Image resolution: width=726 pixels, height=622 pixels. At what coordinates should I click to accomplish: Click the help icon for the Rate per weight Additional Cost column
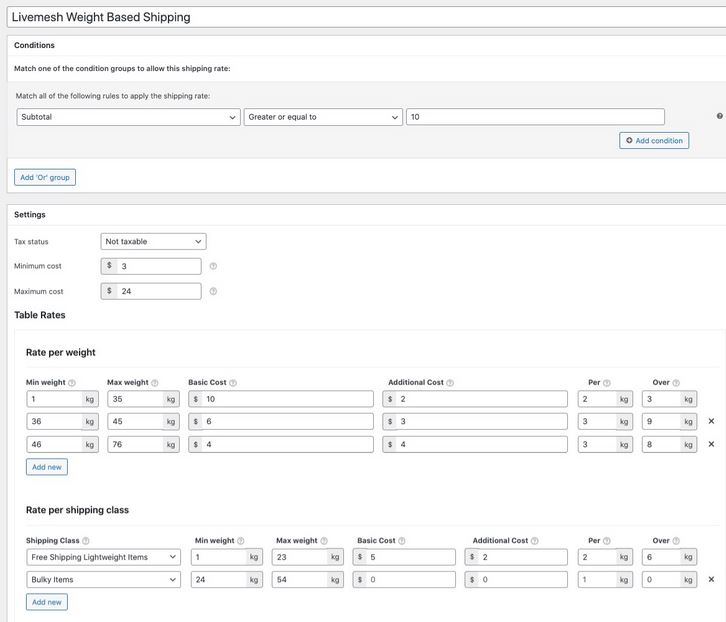click(x=450, y=383)
